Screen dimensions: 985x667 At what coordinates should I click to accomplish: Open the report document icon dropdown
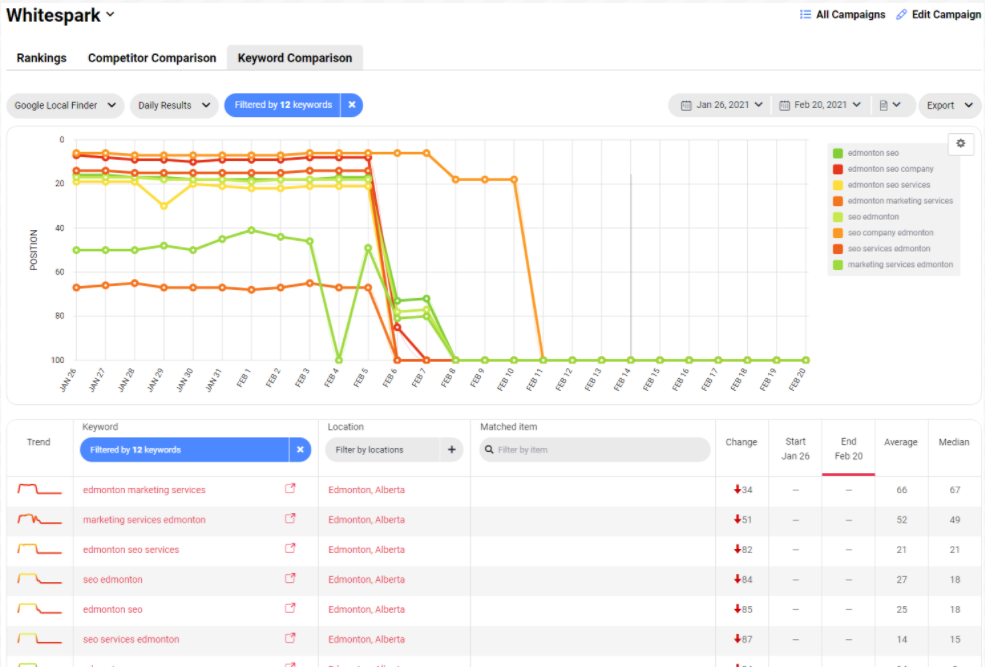(889, 105)
